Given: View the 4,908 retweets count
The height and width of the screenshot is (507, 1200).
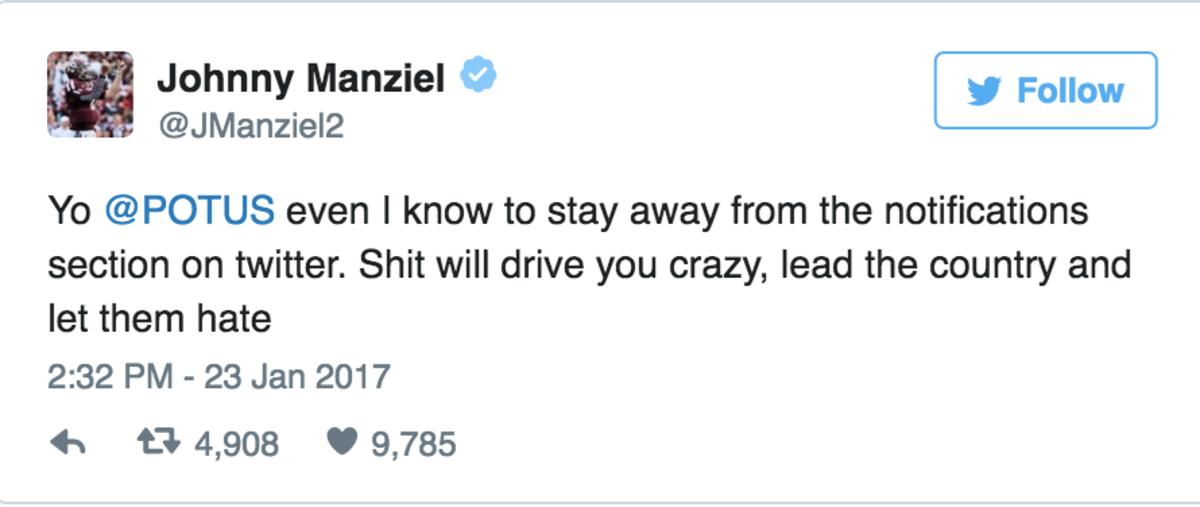Looking at the screenshot, I should pos(237,443).
